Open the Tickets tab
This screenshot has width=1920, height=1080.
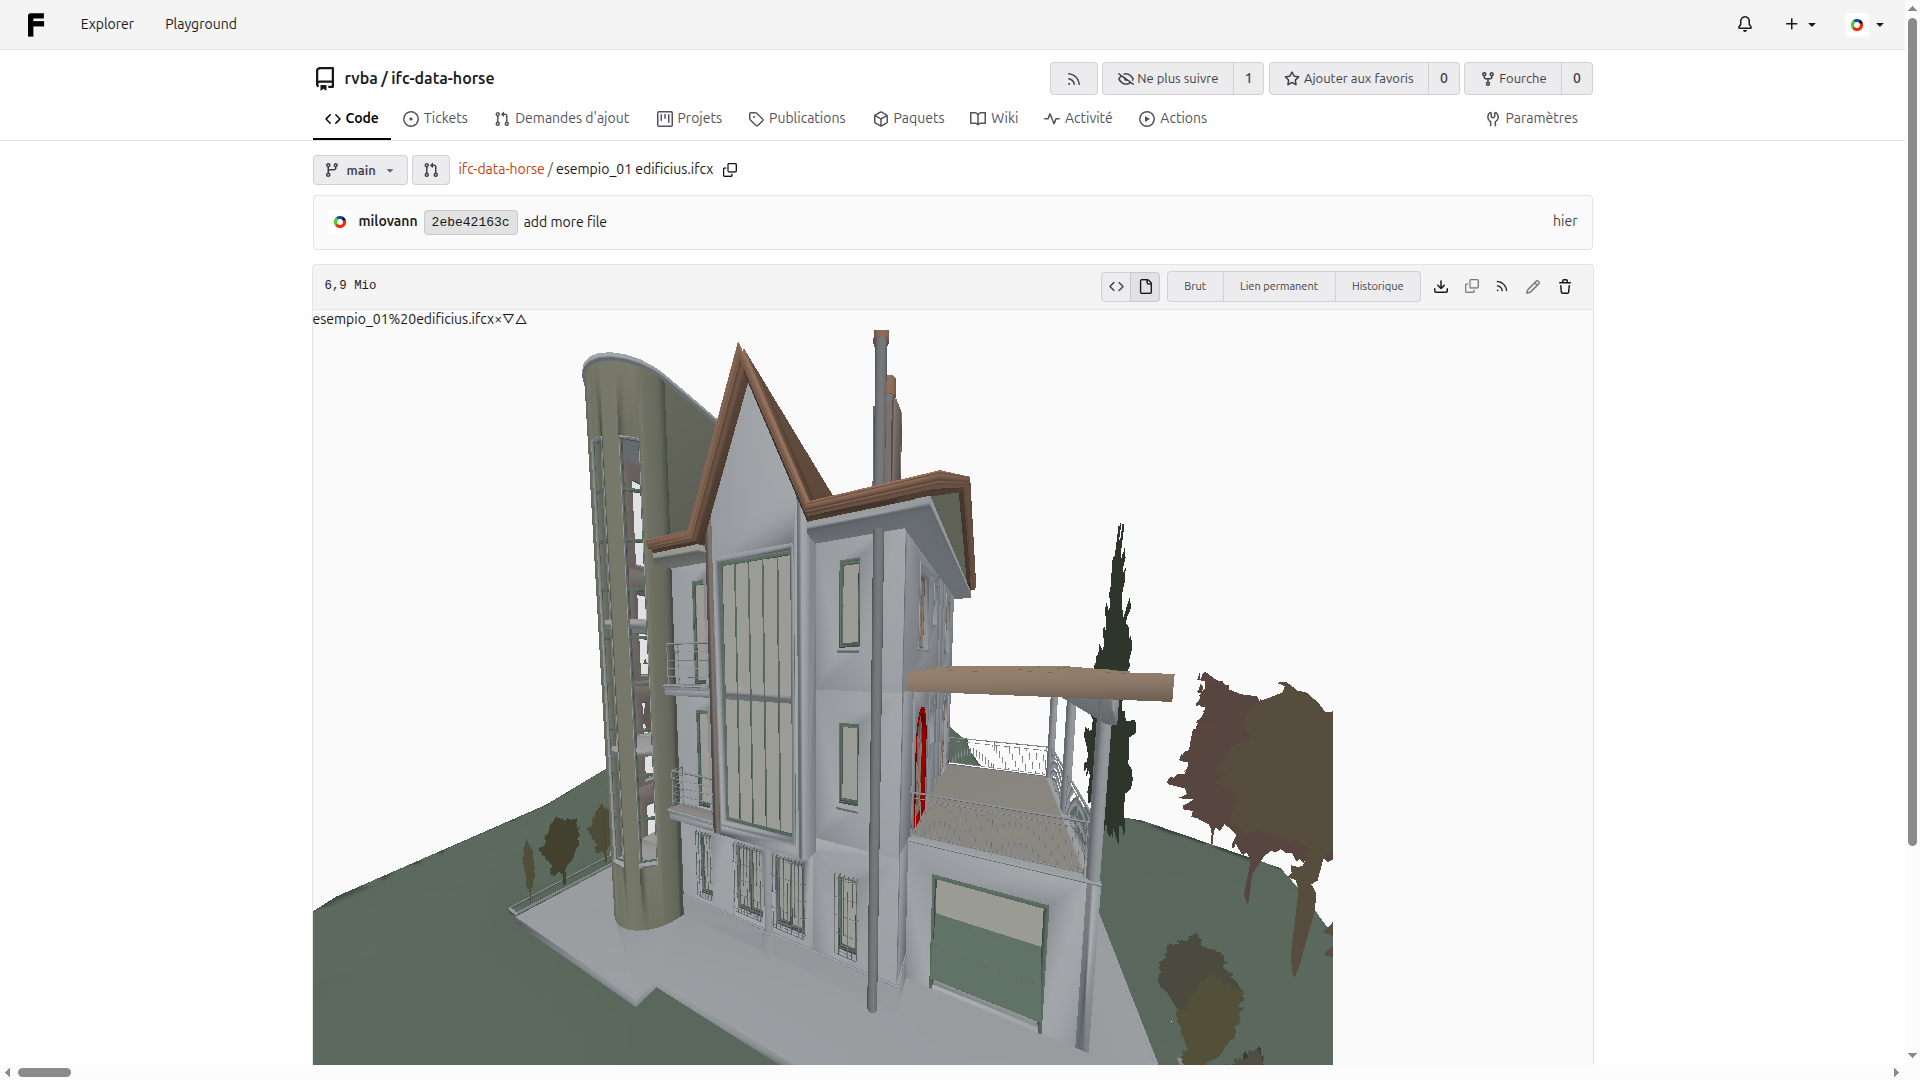pyautogui.click(x=435, y=118)
